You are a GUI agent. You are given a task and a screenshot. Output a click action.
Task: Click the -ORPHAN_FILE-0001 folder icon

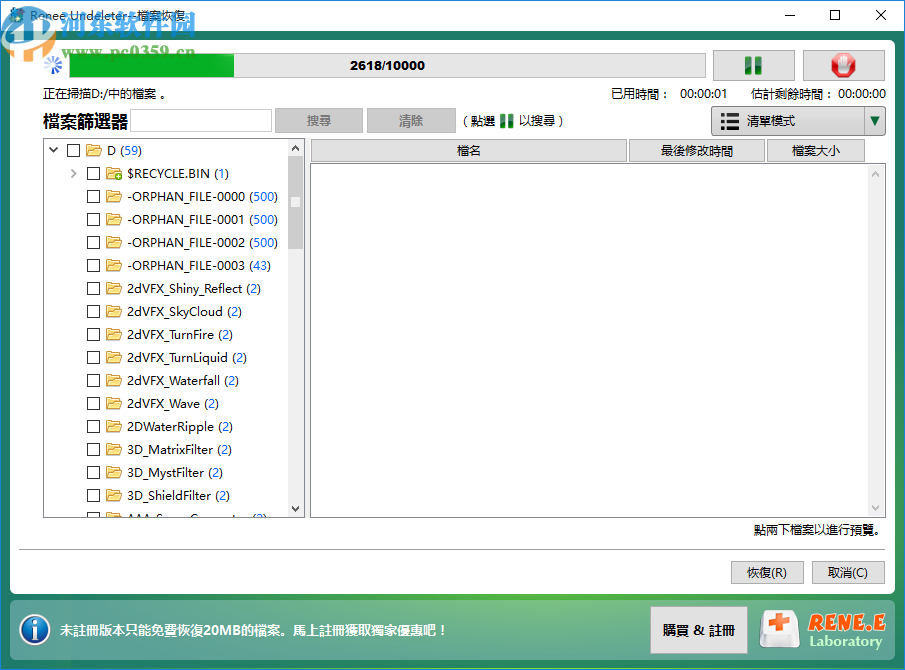coord(114,219)
